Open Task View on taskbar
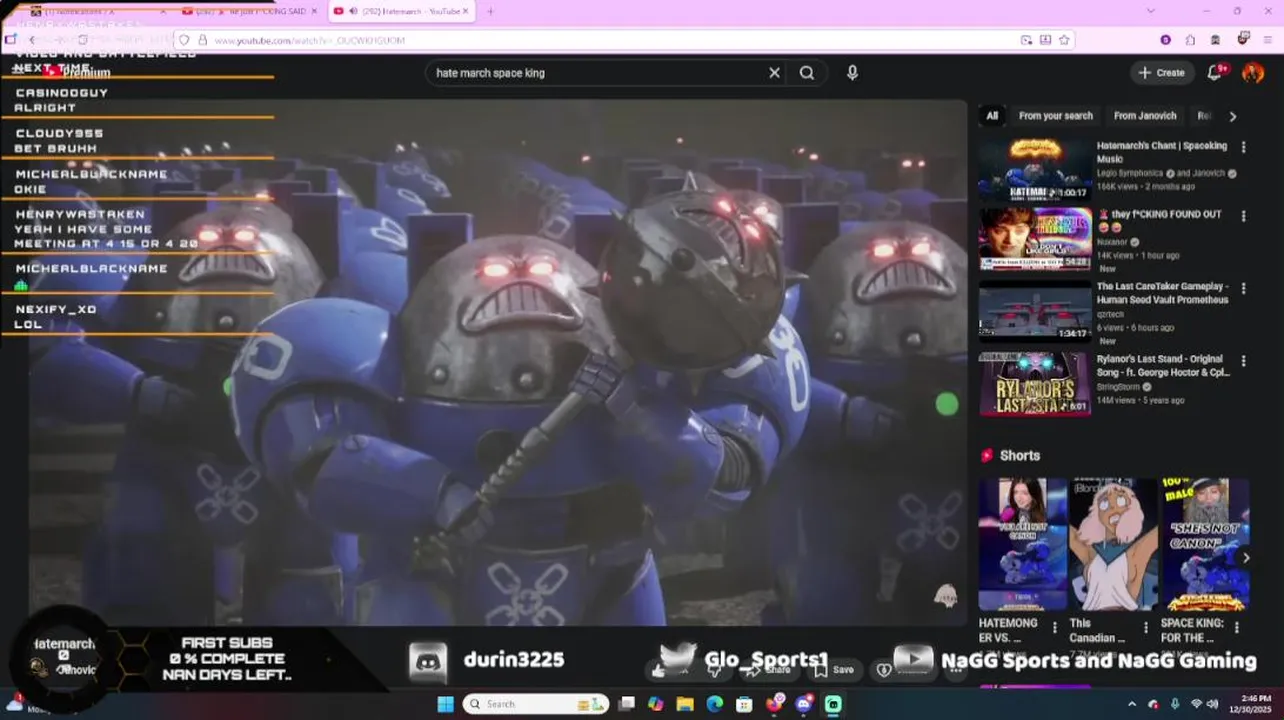 pos(626,704)
